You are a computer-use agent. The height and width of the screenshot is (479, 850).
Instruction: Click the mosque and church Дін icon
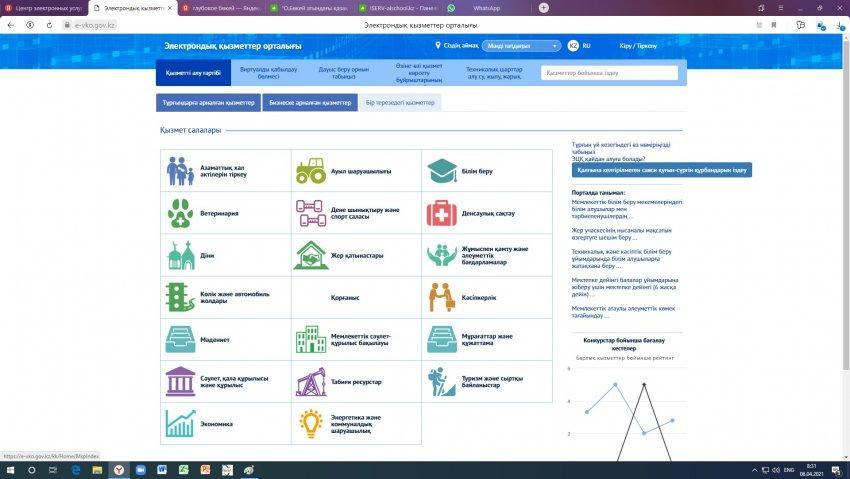[181, 255]
